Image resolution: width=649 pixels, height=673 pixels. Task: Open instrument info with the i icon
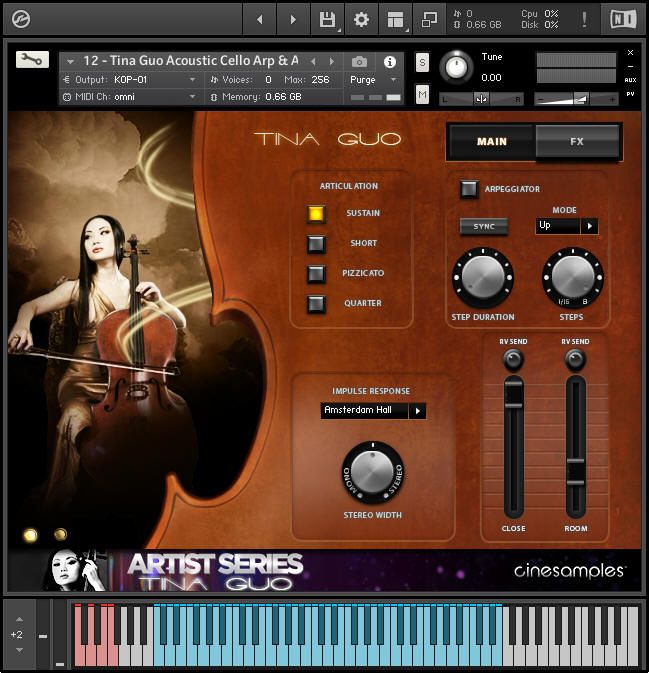click(x=390, y=62)
